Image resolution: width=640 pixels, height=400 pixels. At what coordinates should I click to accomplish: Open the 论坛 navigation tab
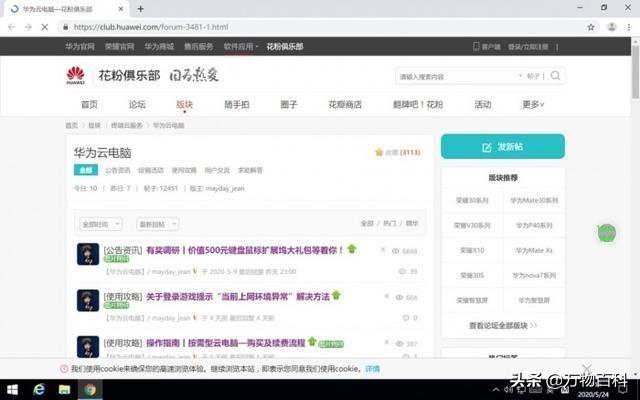tap(137, 104)
